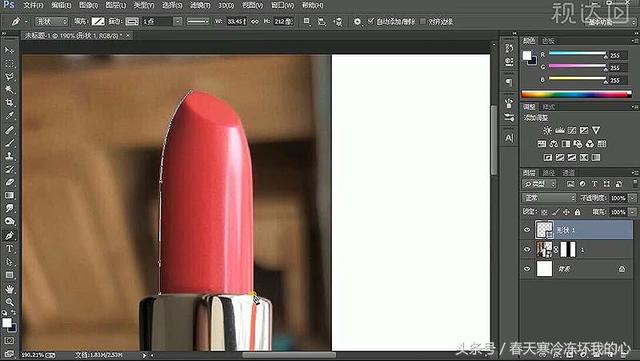
Task: Open the tool mode Shape dropdown
Action: click(x=51, y=21)
